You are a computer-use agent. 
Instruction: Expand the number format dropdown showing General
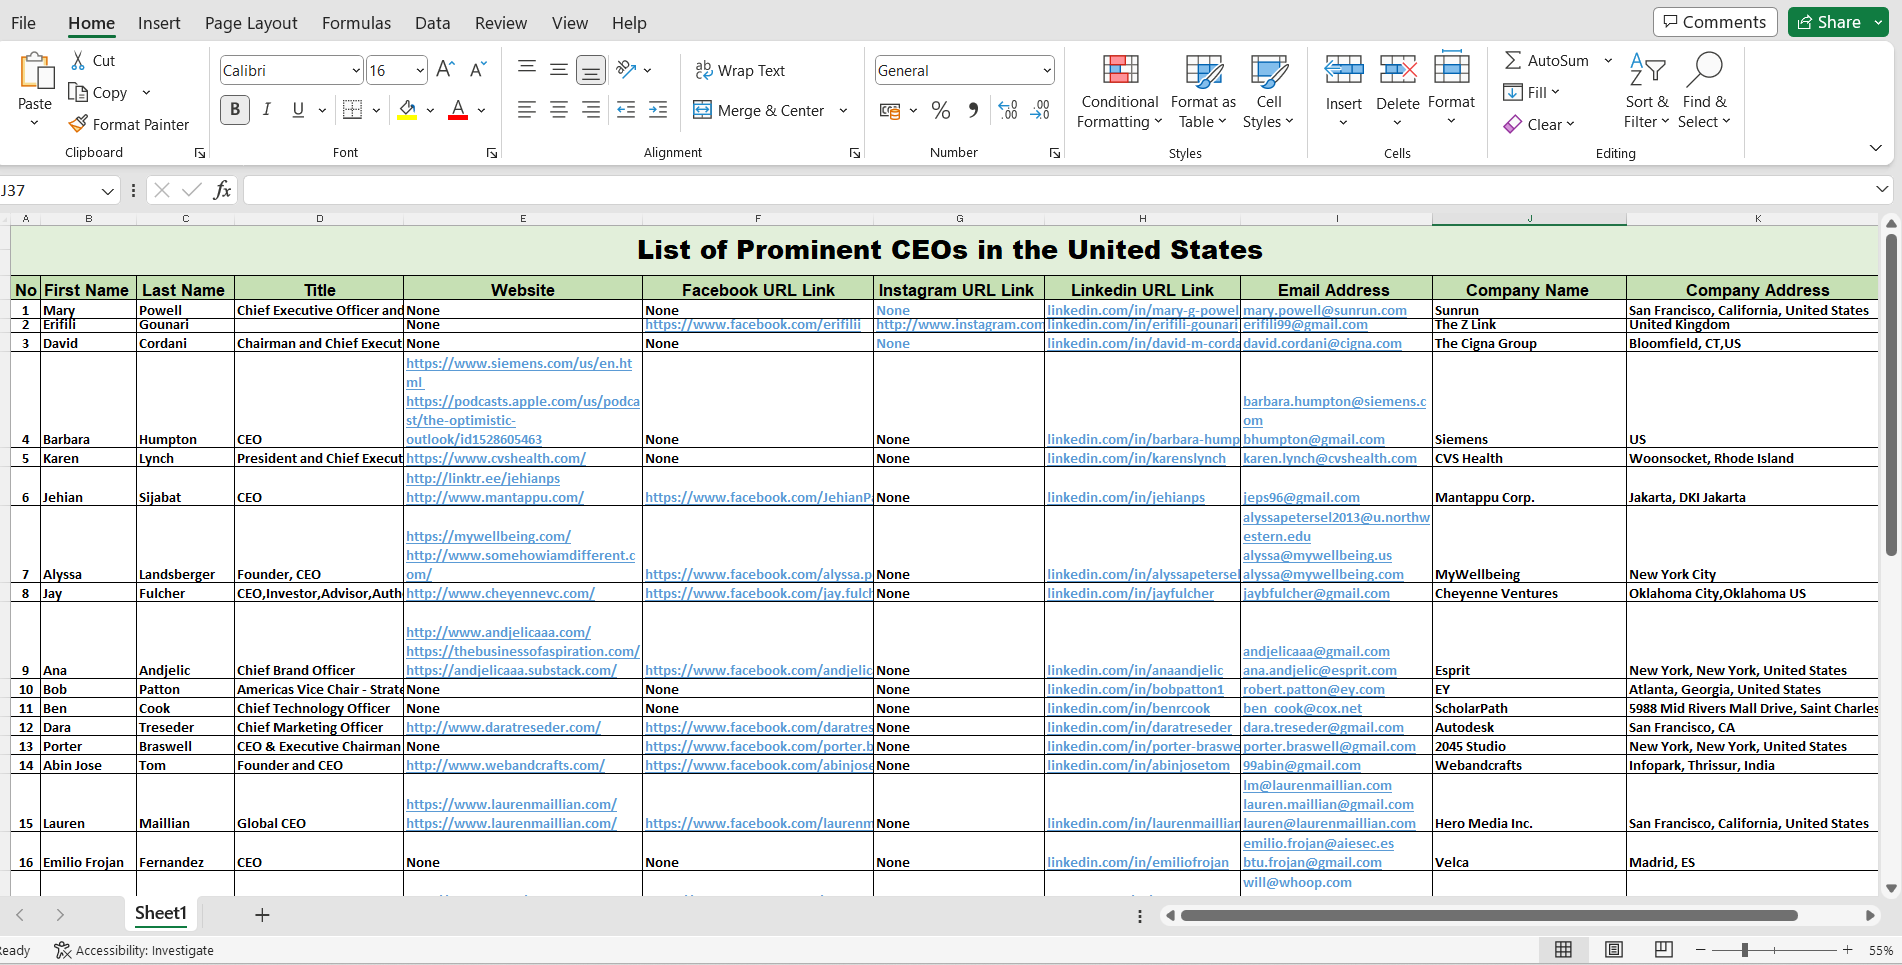click(x=1047, y=70)
